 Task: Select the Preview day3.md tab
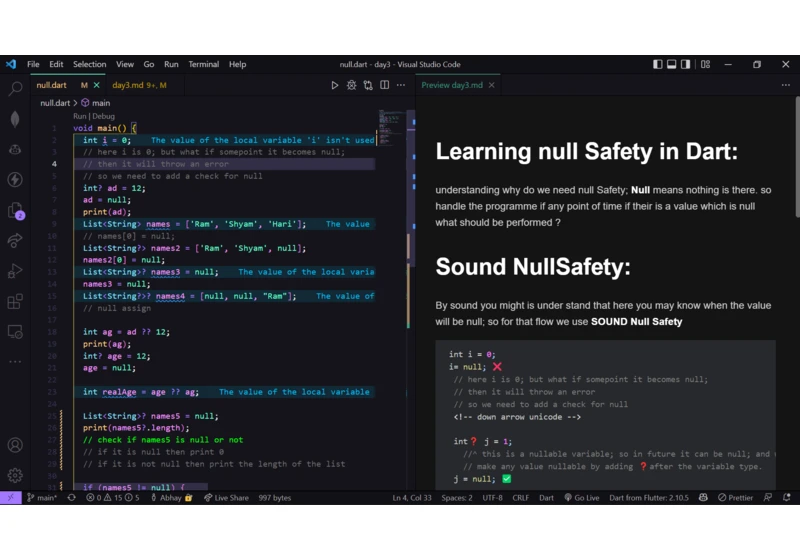pyautogui.click(x=452, y=85)
